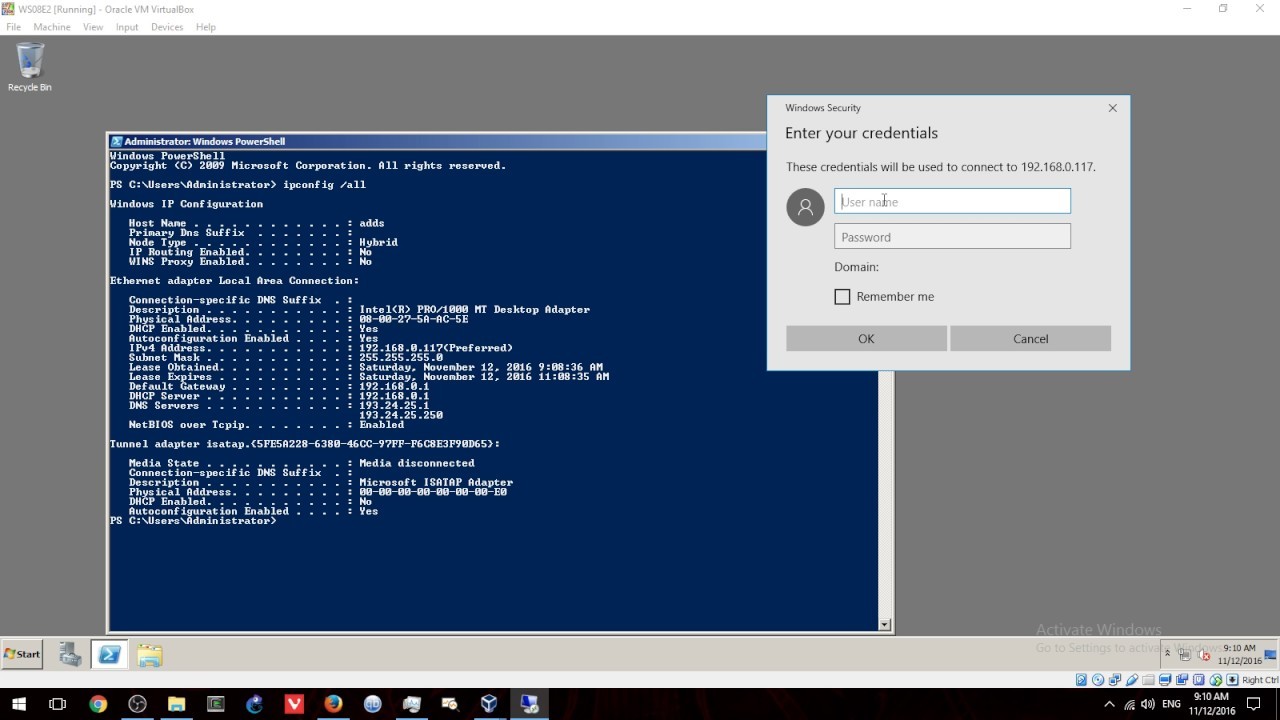1280x720 pixels.
Task: Click the VirtualBox optical disc indicator
Action: [1098, 680]
